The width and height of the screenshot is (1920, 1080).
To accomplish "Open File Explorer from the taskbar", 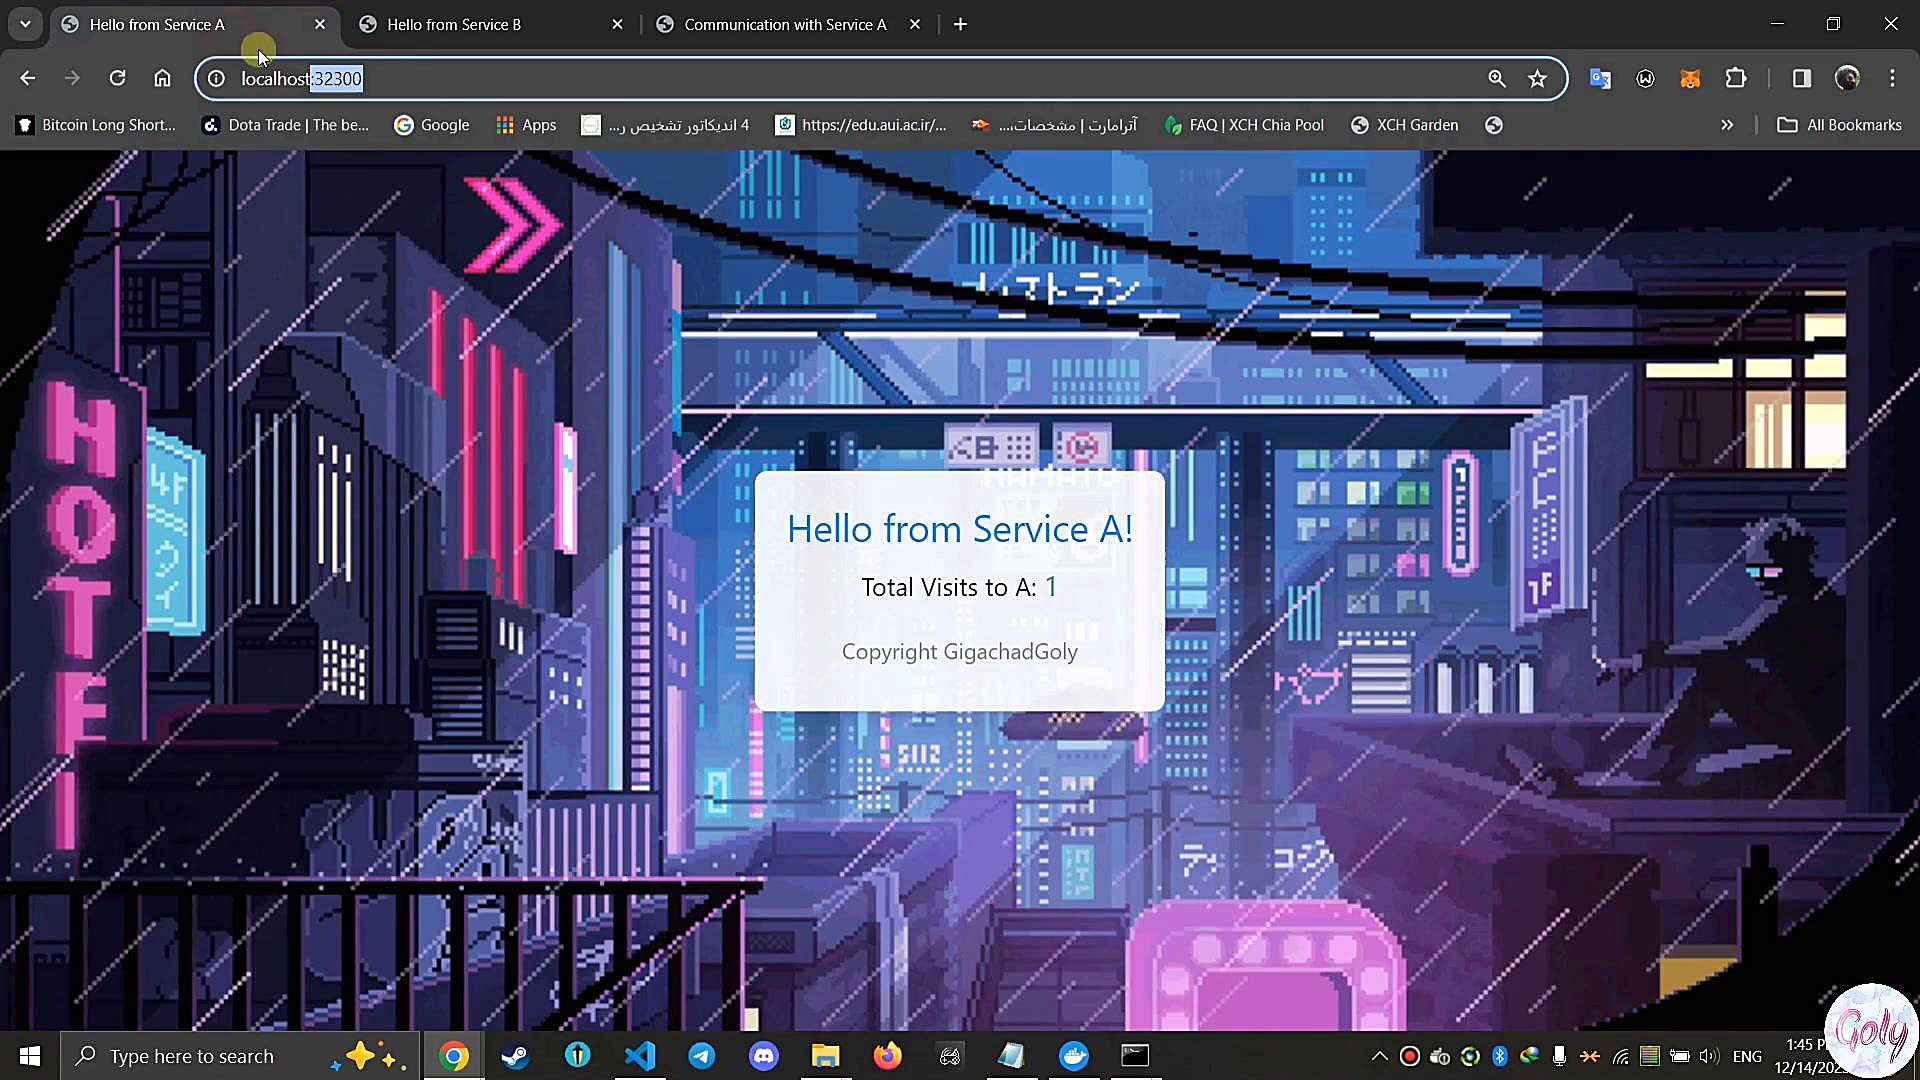I will click(x=826, y=1056).
